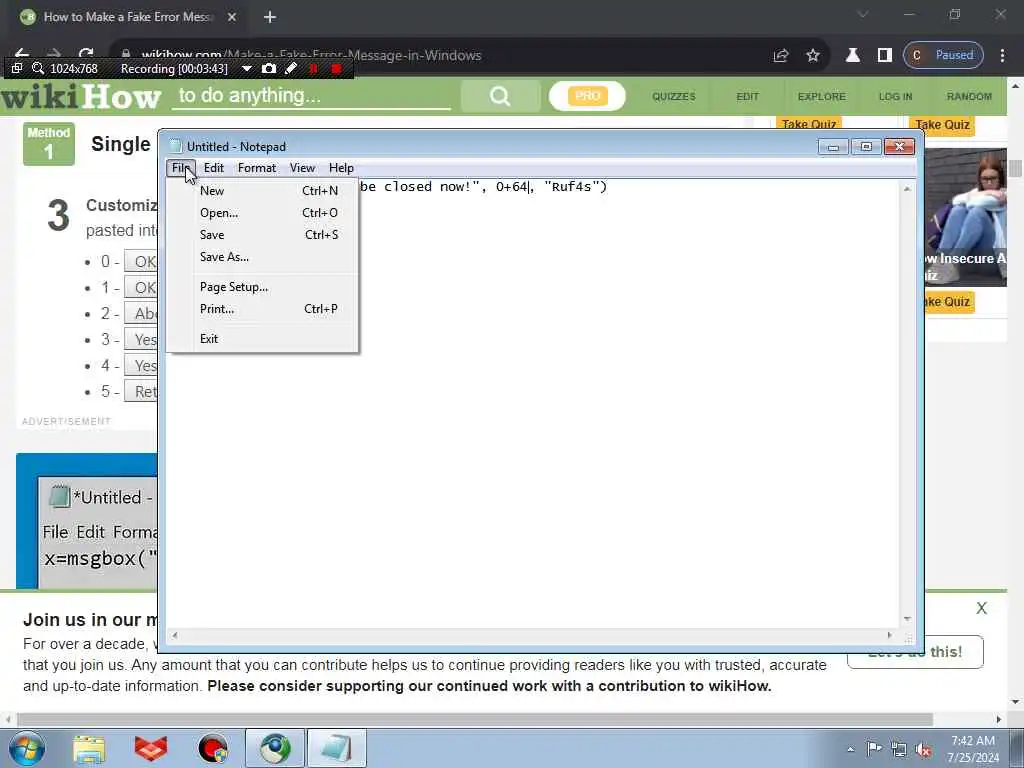Open the red fox-faced taskbar application
Viewport: 1024px width, 768px height.
[x=151, y=749]
